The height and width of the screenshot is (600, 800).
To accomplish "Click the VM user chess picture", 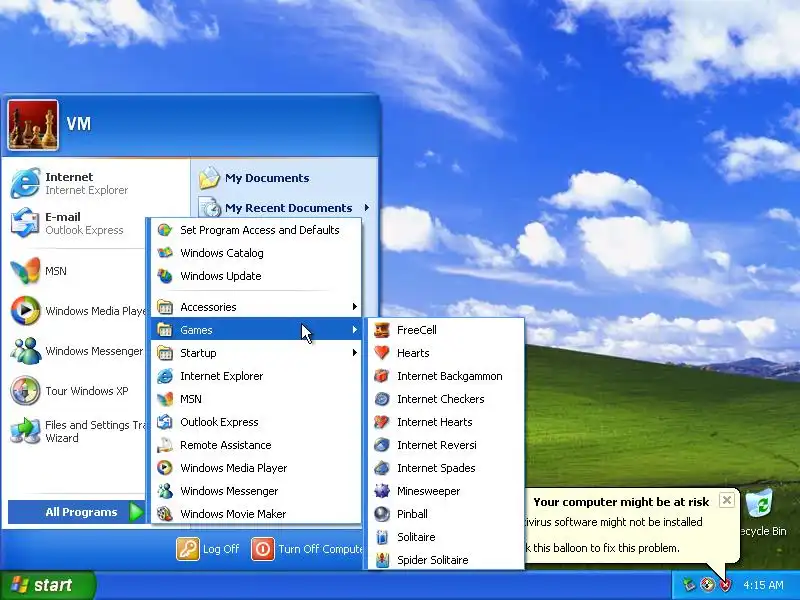I will coord(33,125).
